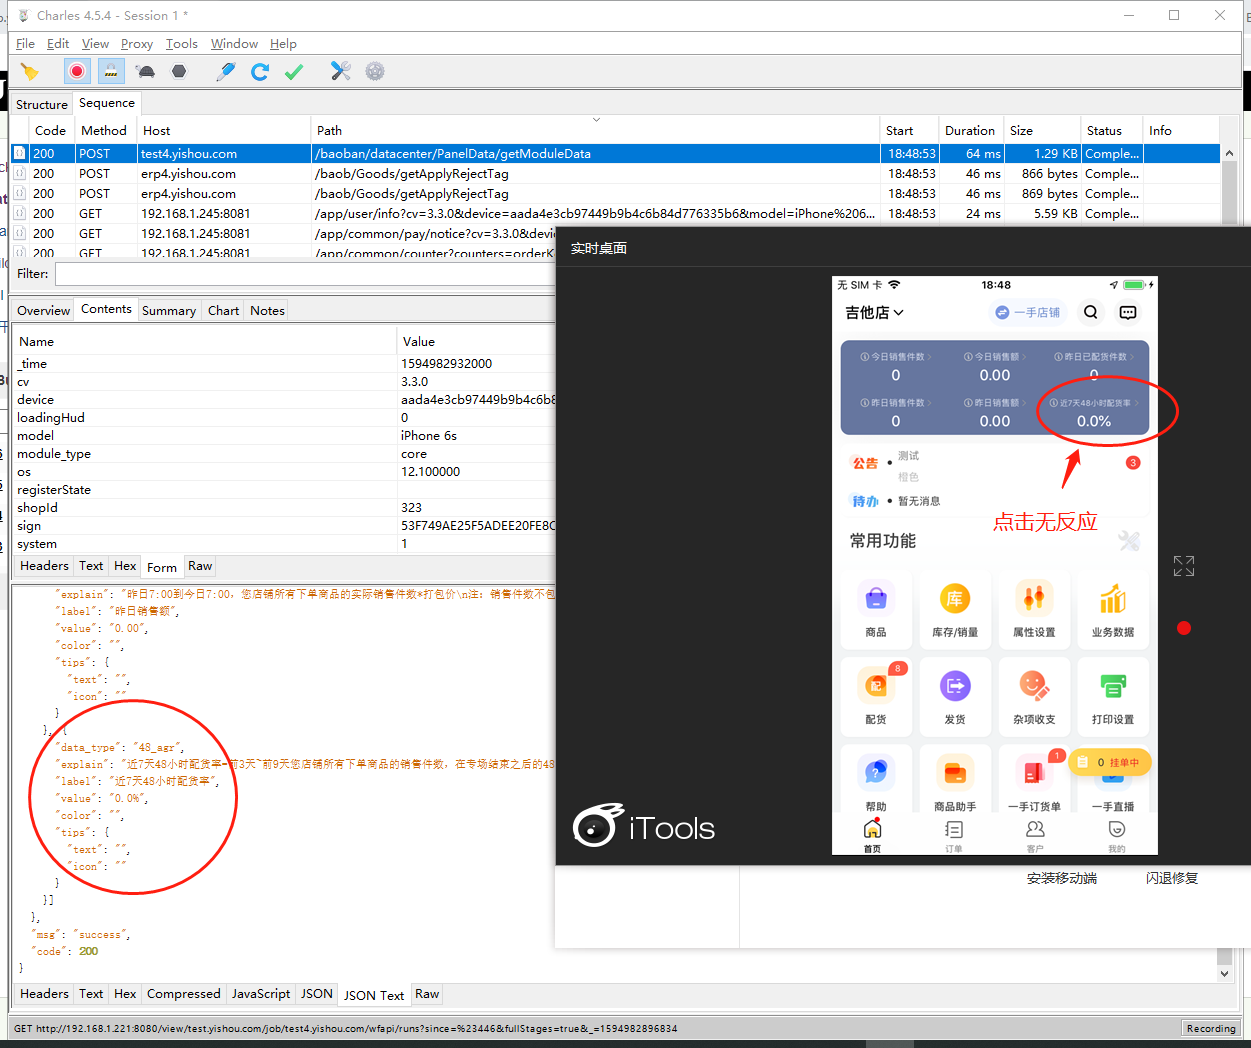Tap the 业务数据 feature icon
1251x1048 pixels.
[1113, 608]
